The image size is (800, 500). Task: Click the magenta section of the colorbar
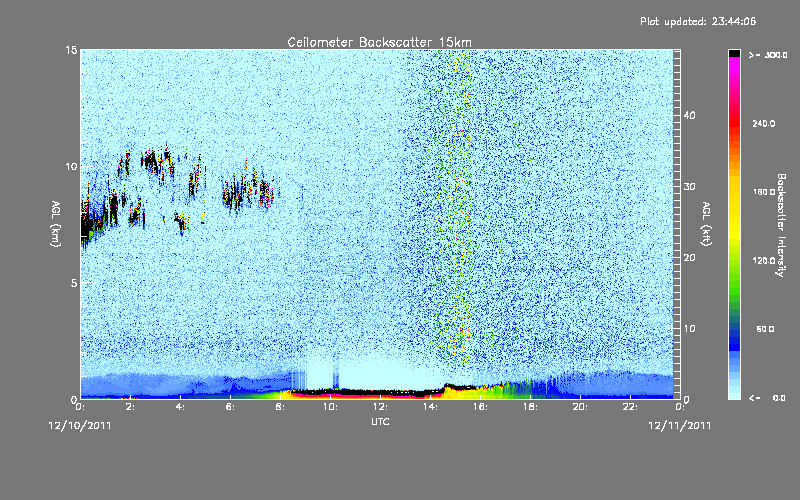tap(734, 69)
